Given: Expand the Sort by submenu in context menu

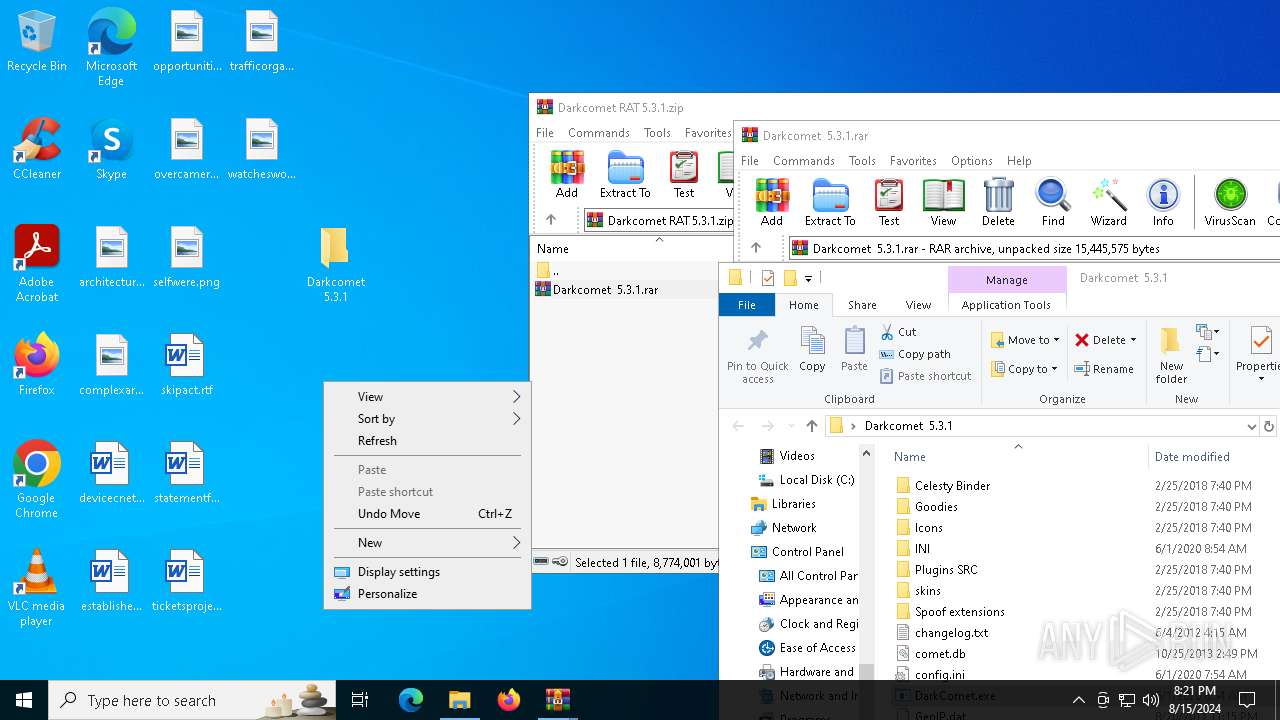Looking at the screenshot, I should click(x=429, y=419).
